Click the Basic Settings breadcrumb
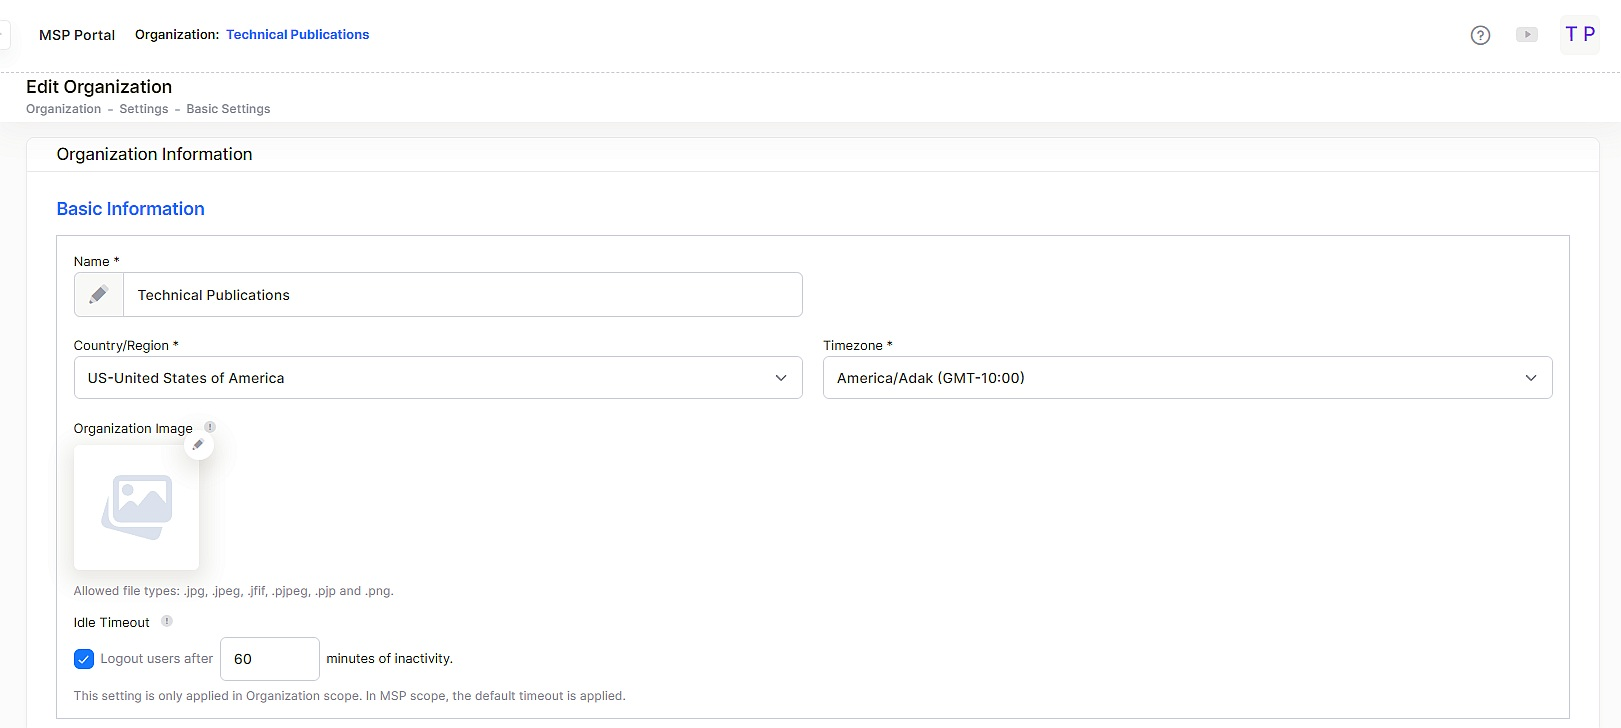1621x728 pixels. point(228,109)
